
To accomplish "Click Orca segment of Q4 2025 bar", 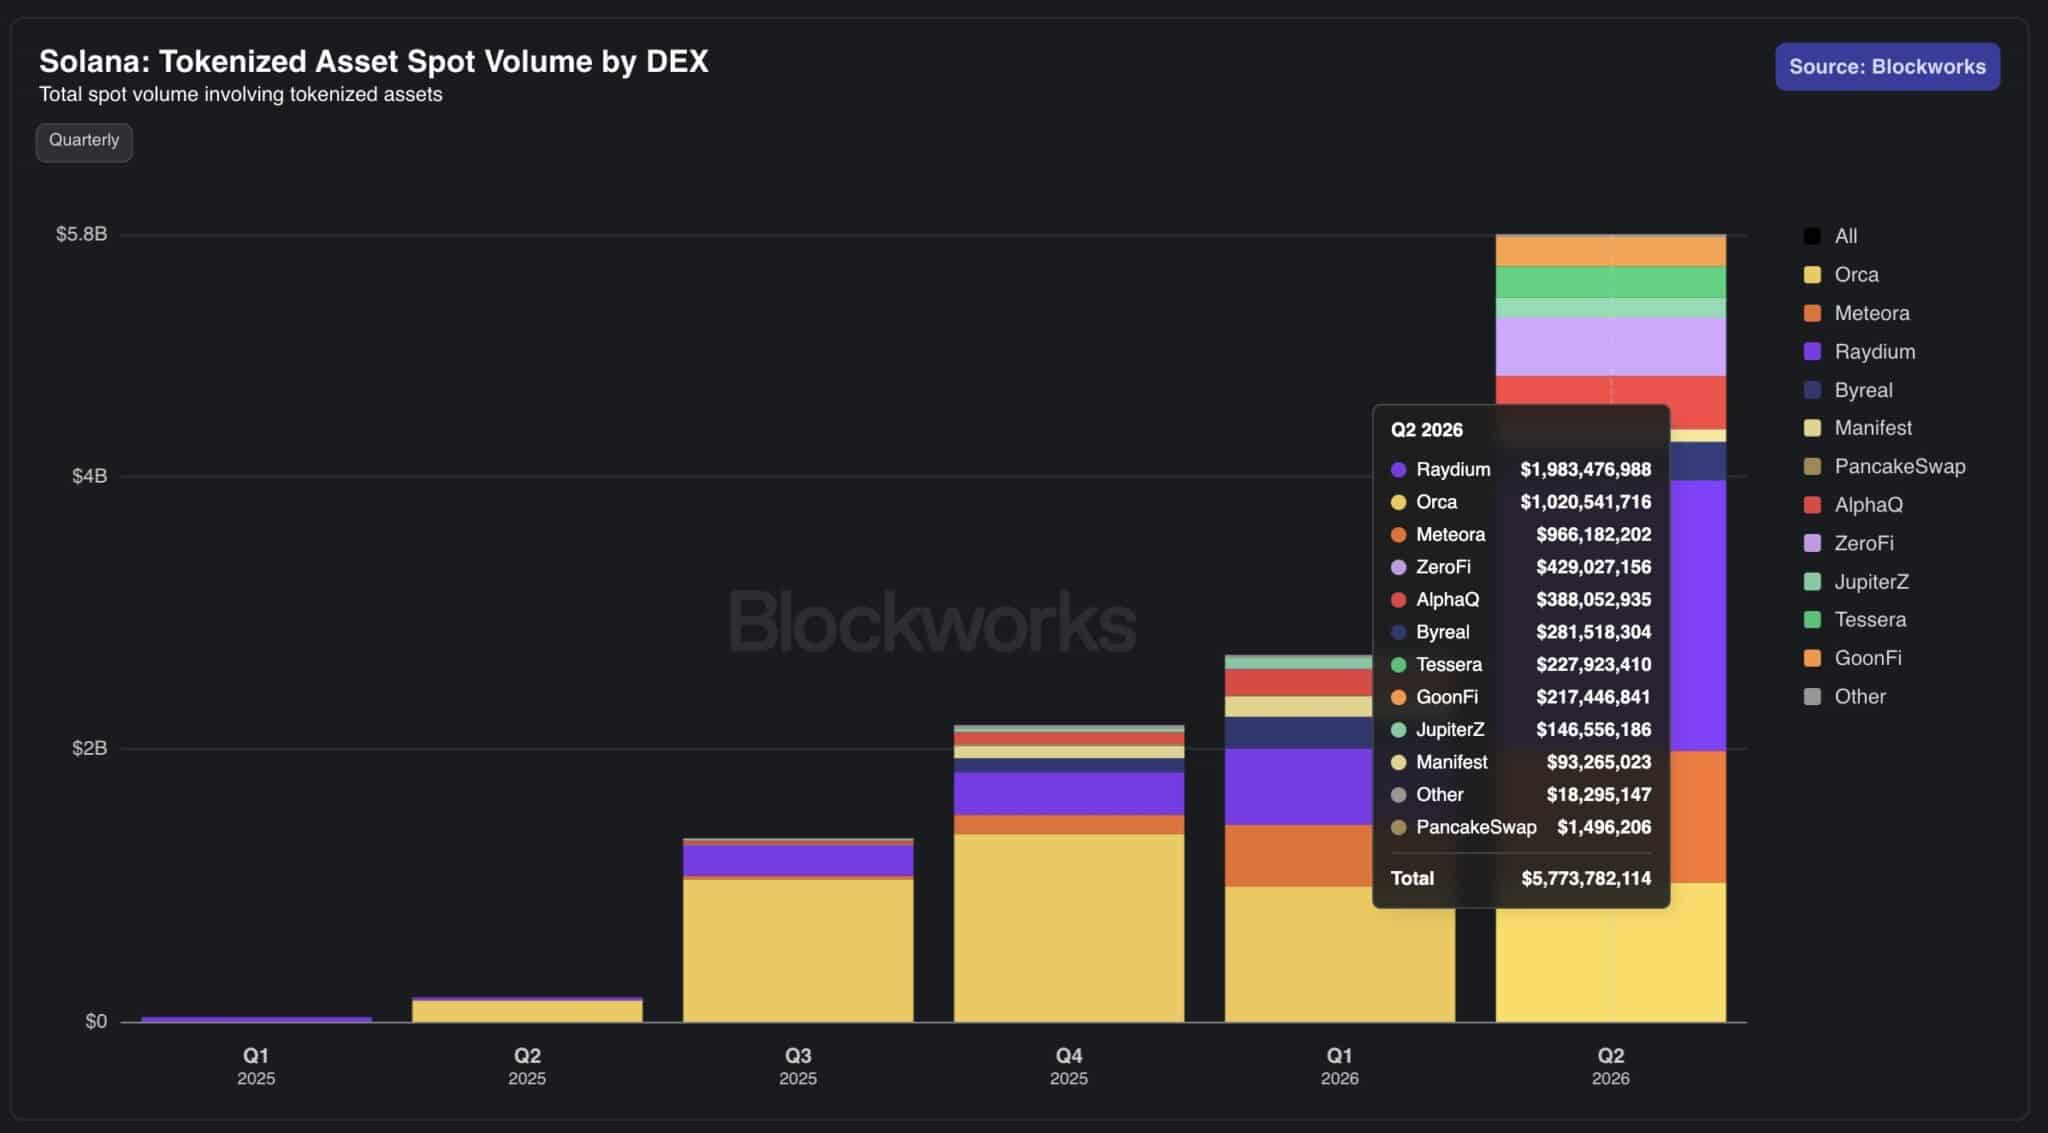I will coord(1069,928).
